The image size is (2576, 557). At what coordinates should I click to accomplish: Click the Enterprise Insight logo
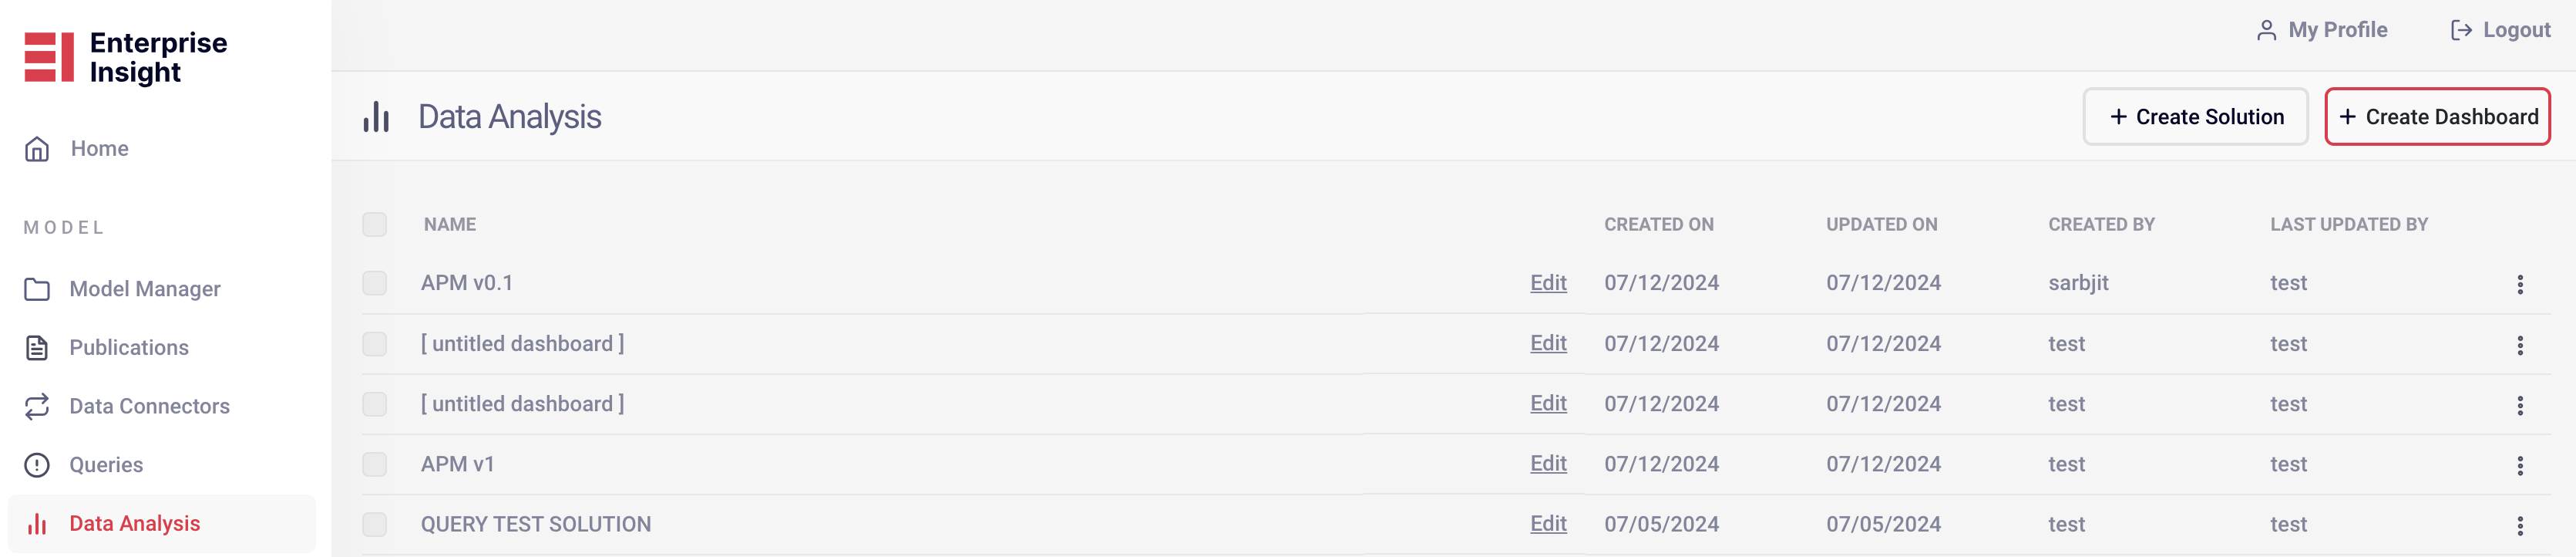(x=126, y=57)
